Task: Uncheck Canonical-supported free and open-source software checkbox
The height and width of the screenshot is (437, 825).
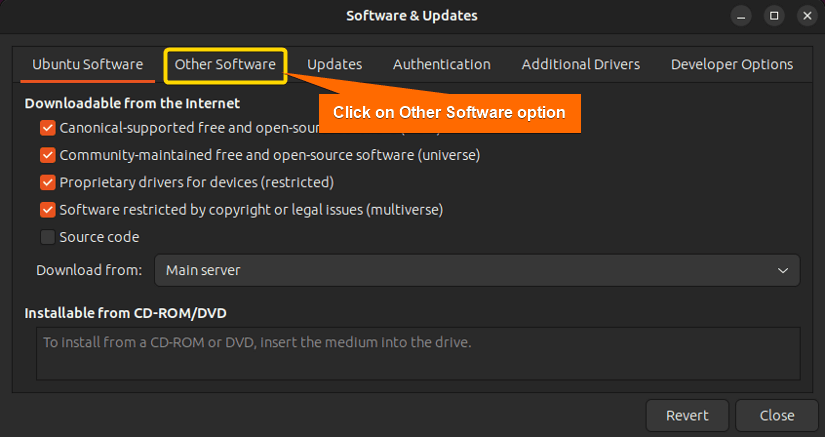Action: pos(48,128)
